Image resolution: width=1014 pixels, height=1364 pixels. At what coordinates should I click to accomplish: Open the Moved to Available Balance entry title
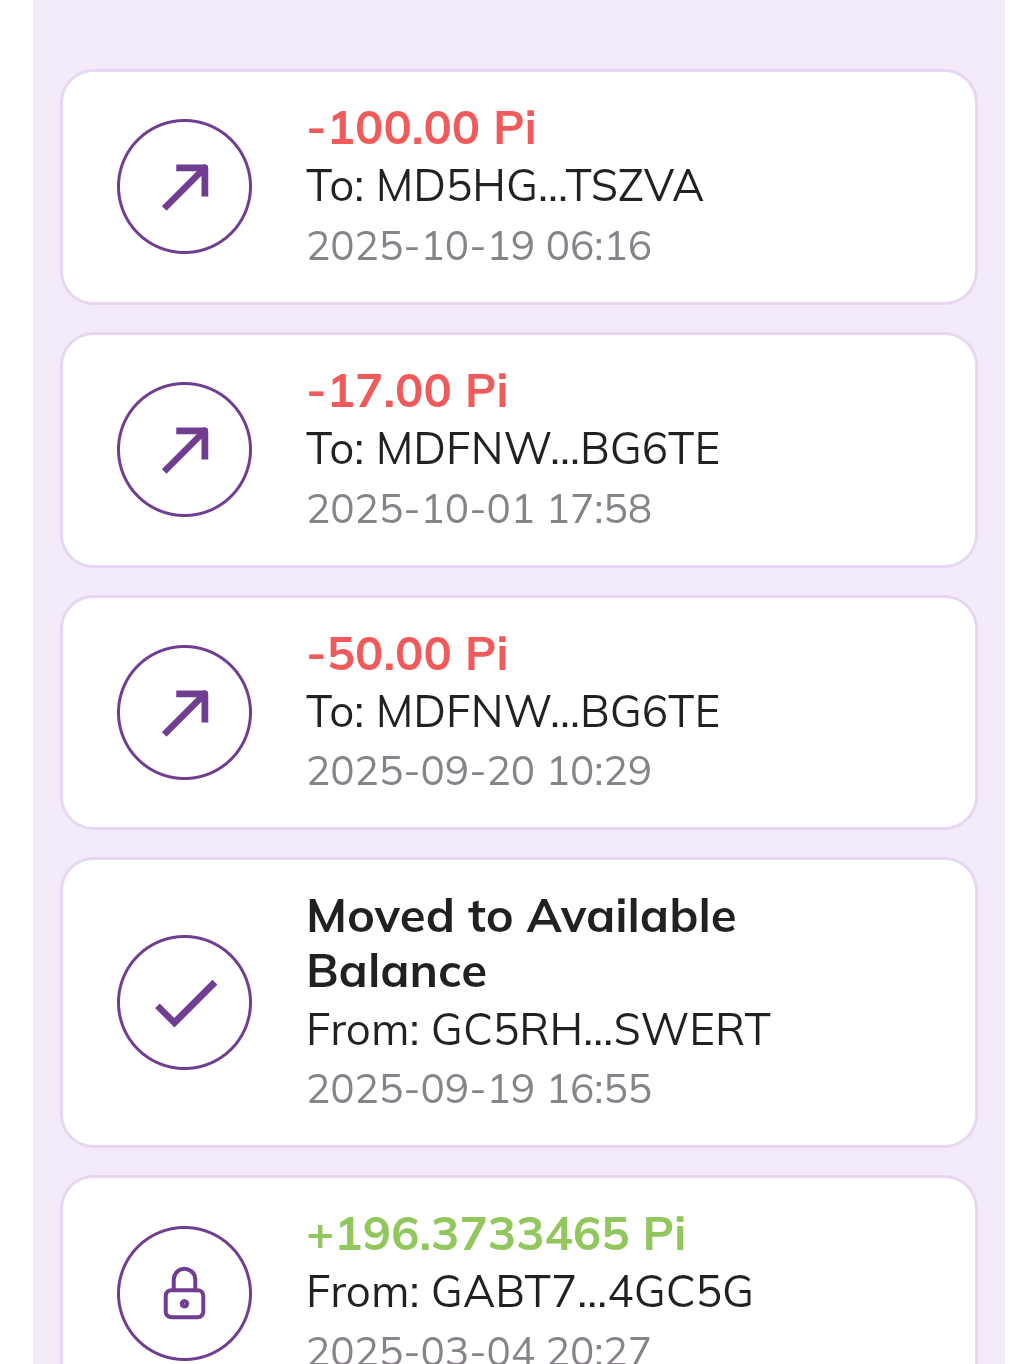[x=520, y=944]
